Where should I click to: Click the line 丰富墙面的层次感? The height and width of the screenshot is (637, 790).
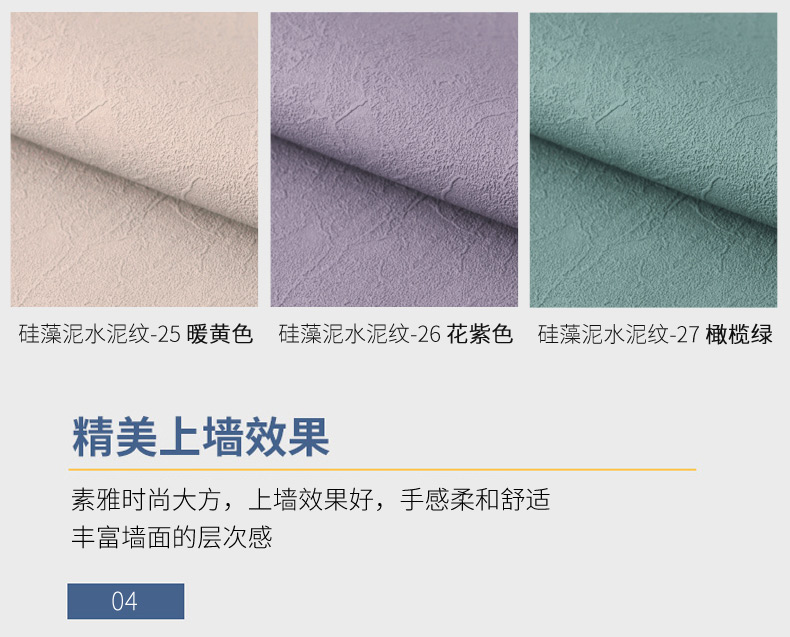(x=172, y=537)
